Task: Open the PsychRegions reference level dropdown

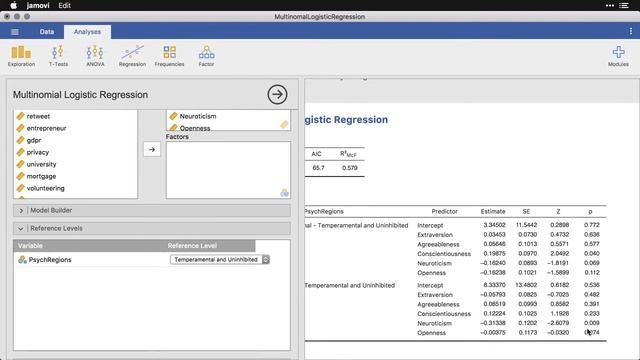Action: pos(220,260)
